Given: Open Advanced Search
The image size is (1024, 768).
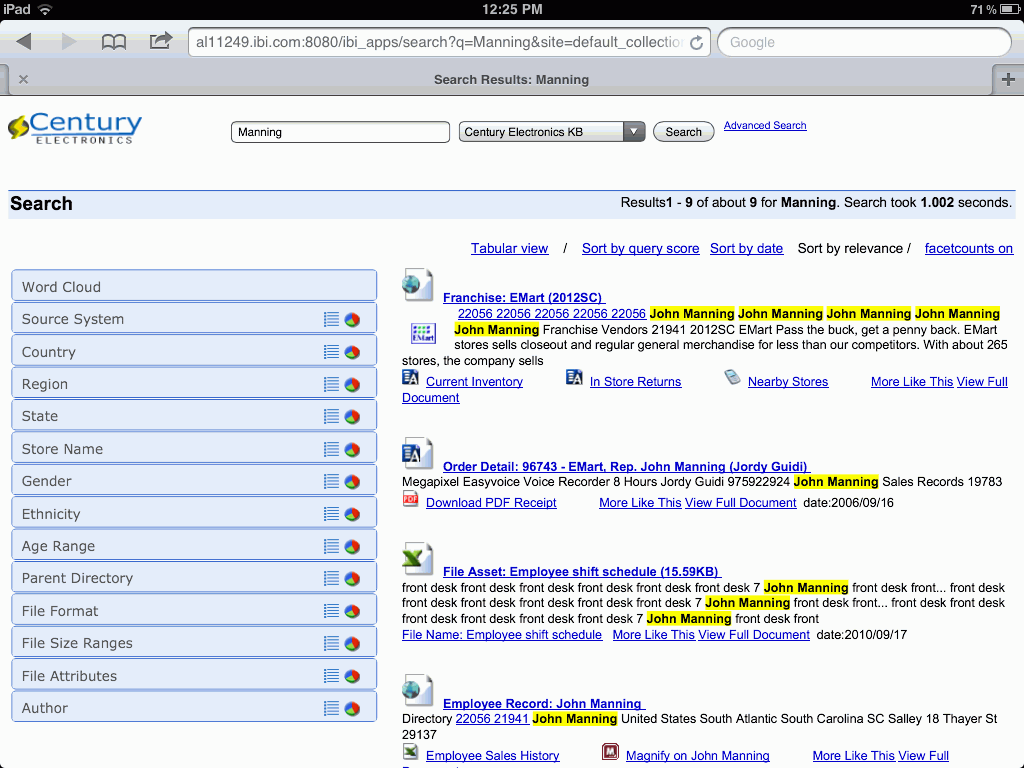Looking at the screenshot, I should (765, 125).
